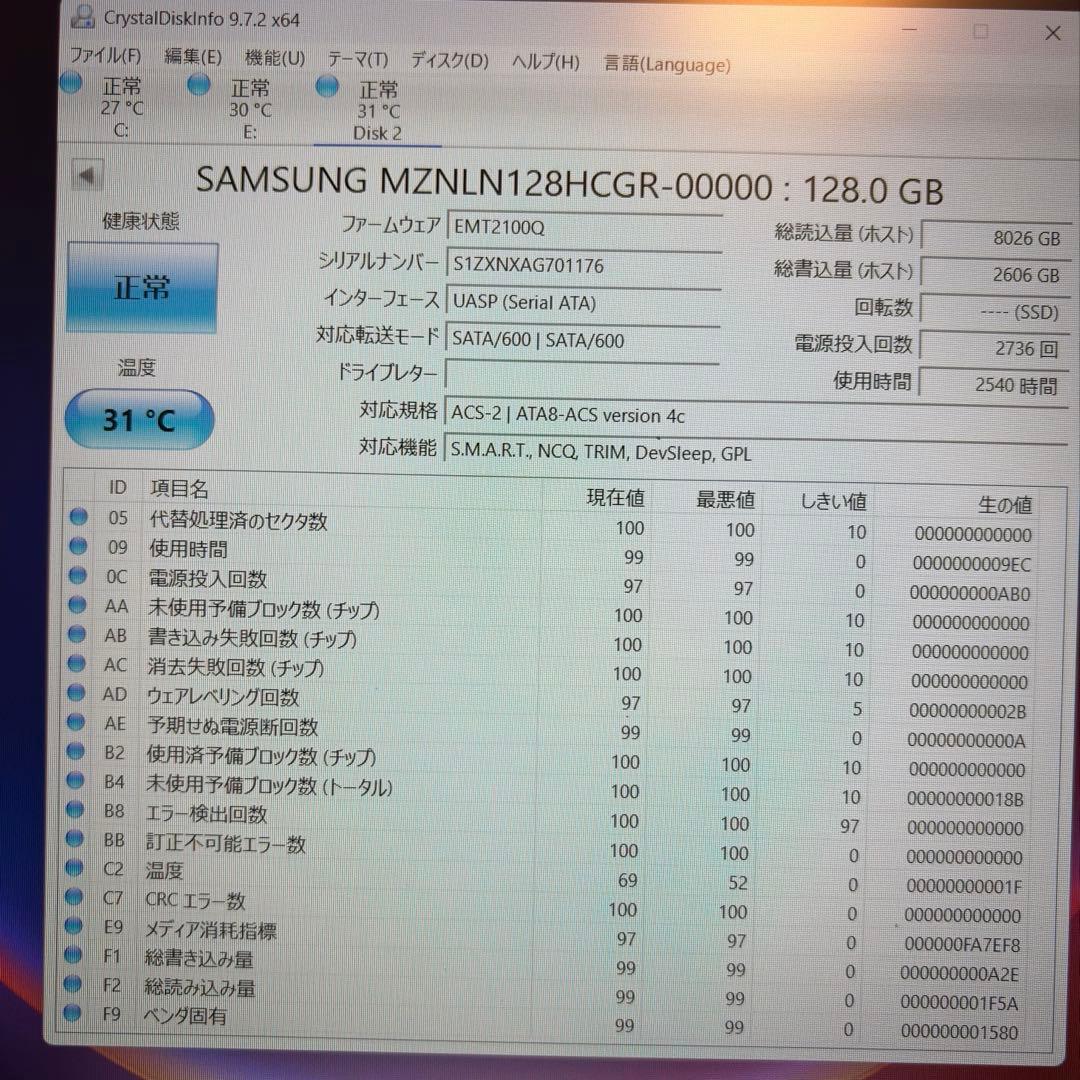
Task: Select the 代替処理済のセクタ数 row name
Action: (x=238, y=520)
